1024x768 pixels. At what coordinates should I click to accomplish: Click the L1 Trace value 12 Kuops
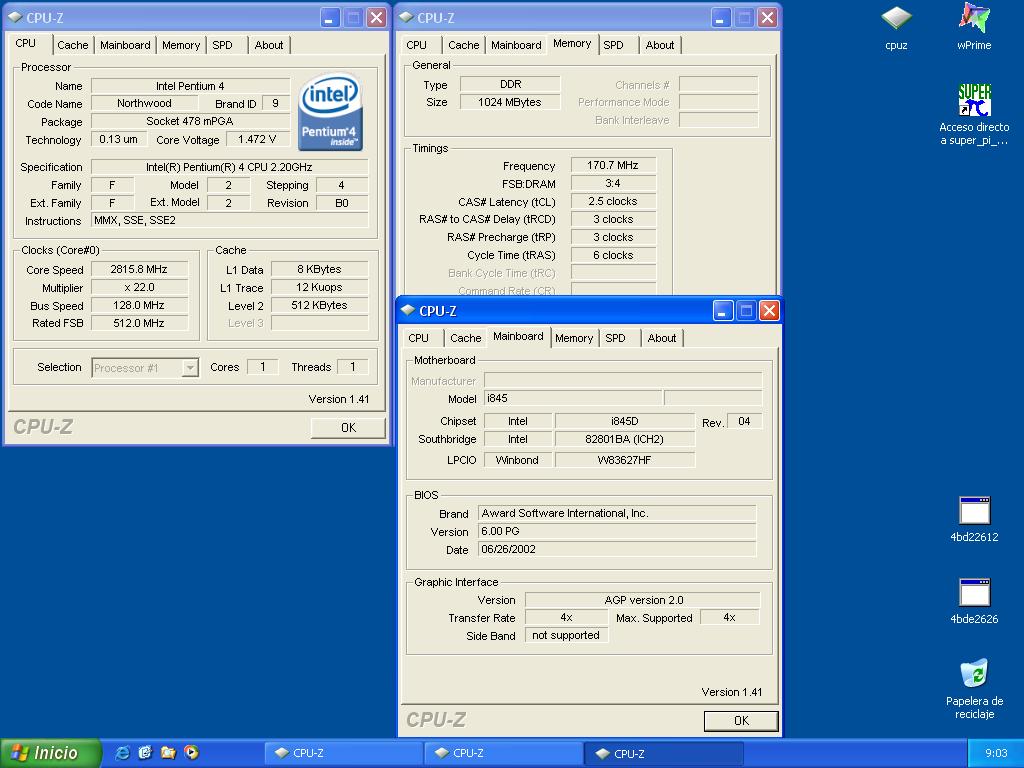point(319,287)
